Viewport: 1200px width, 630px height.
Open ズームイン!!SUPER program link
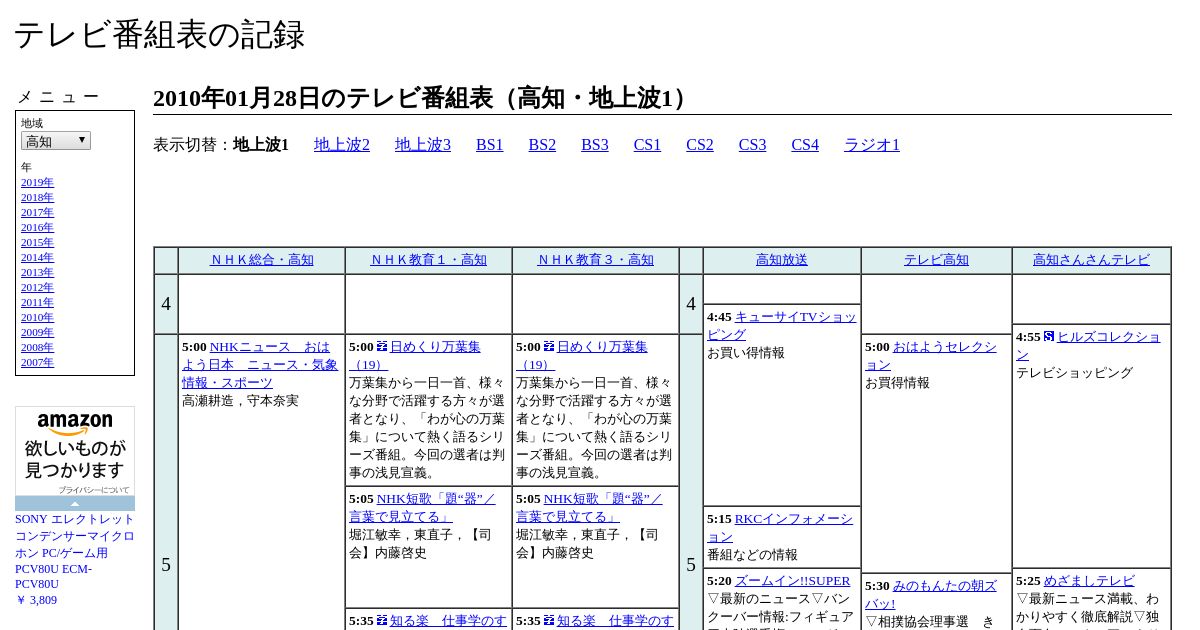[792, 581]
